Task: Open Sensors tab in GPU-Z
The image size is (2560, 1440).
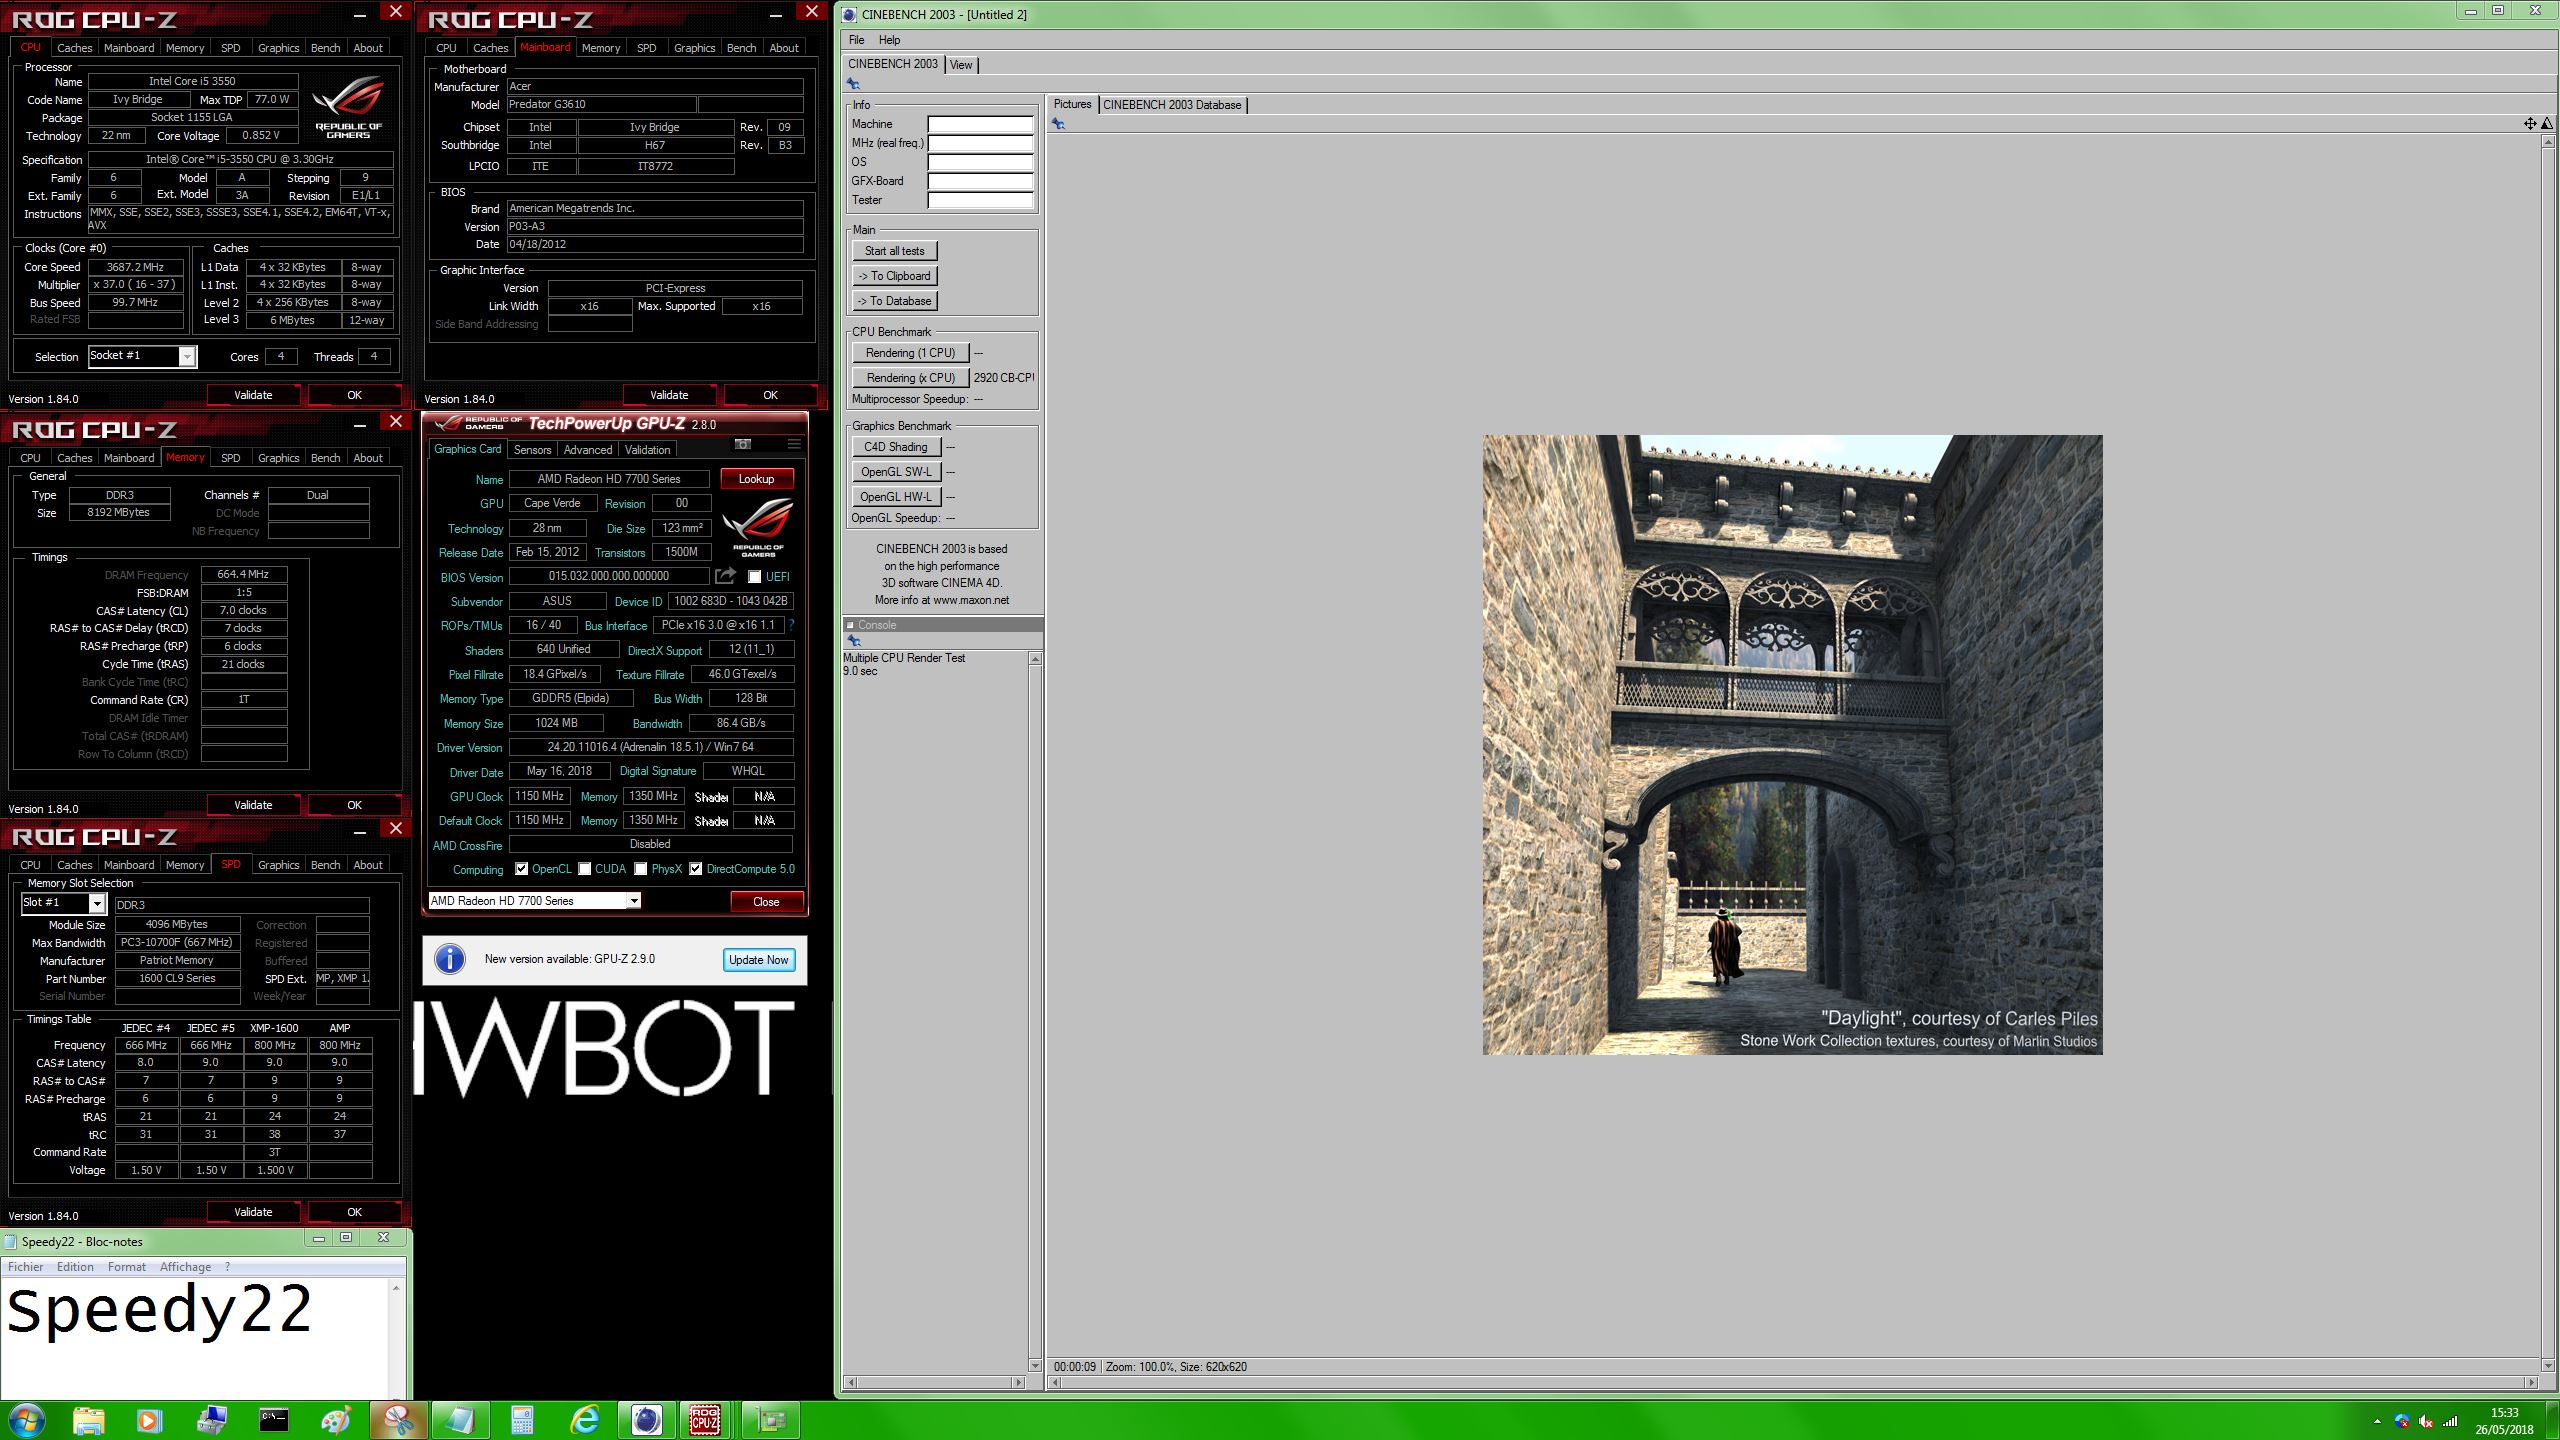Action: (x=532, y=450)
